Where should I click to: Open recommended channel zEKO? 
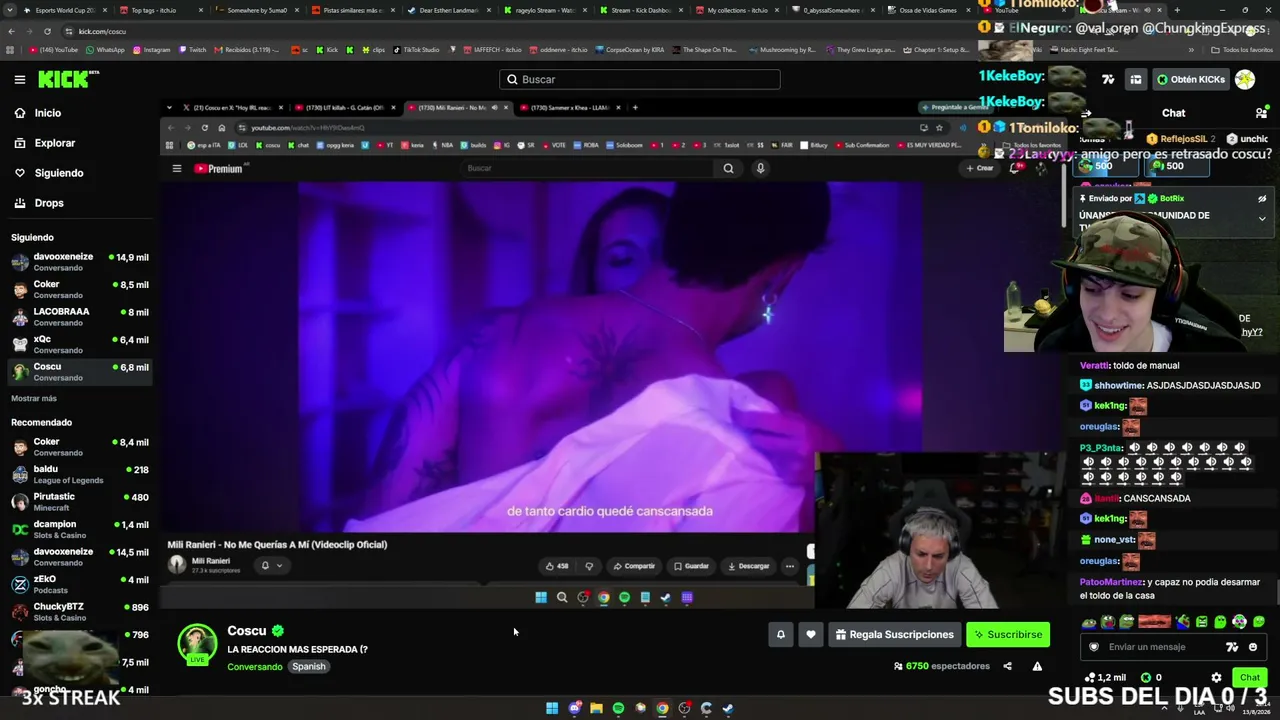click(80, 585)
